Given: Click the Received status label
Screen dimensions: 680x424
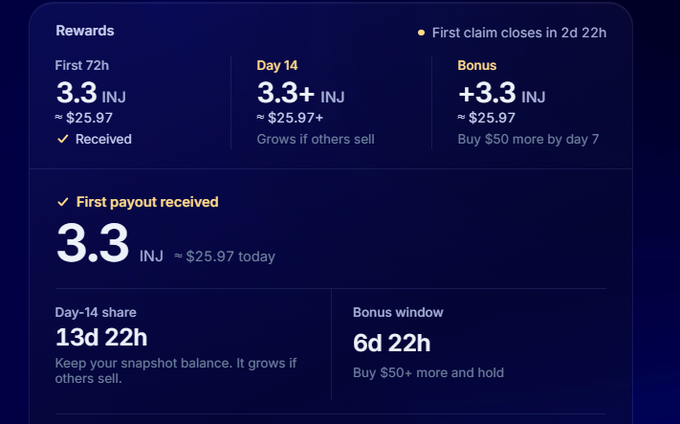Looking at the screenshot, I should pos(103,139).
